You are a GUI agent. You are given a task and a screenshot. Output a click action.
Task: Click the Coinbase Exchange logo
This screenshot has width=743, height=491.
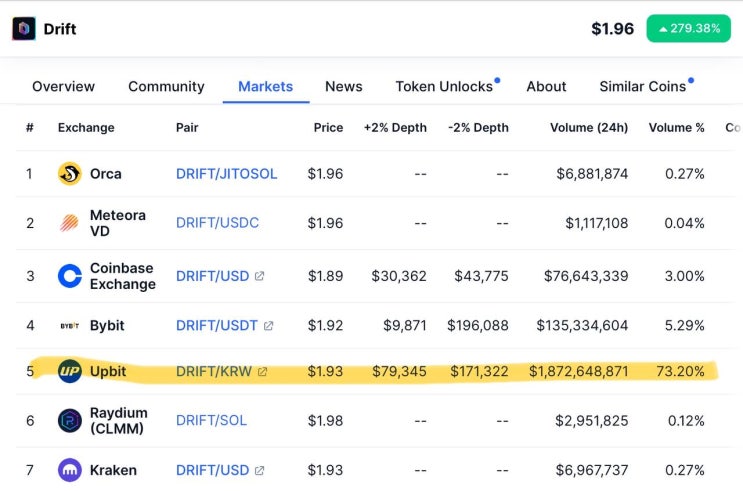[x=70, y=276]
